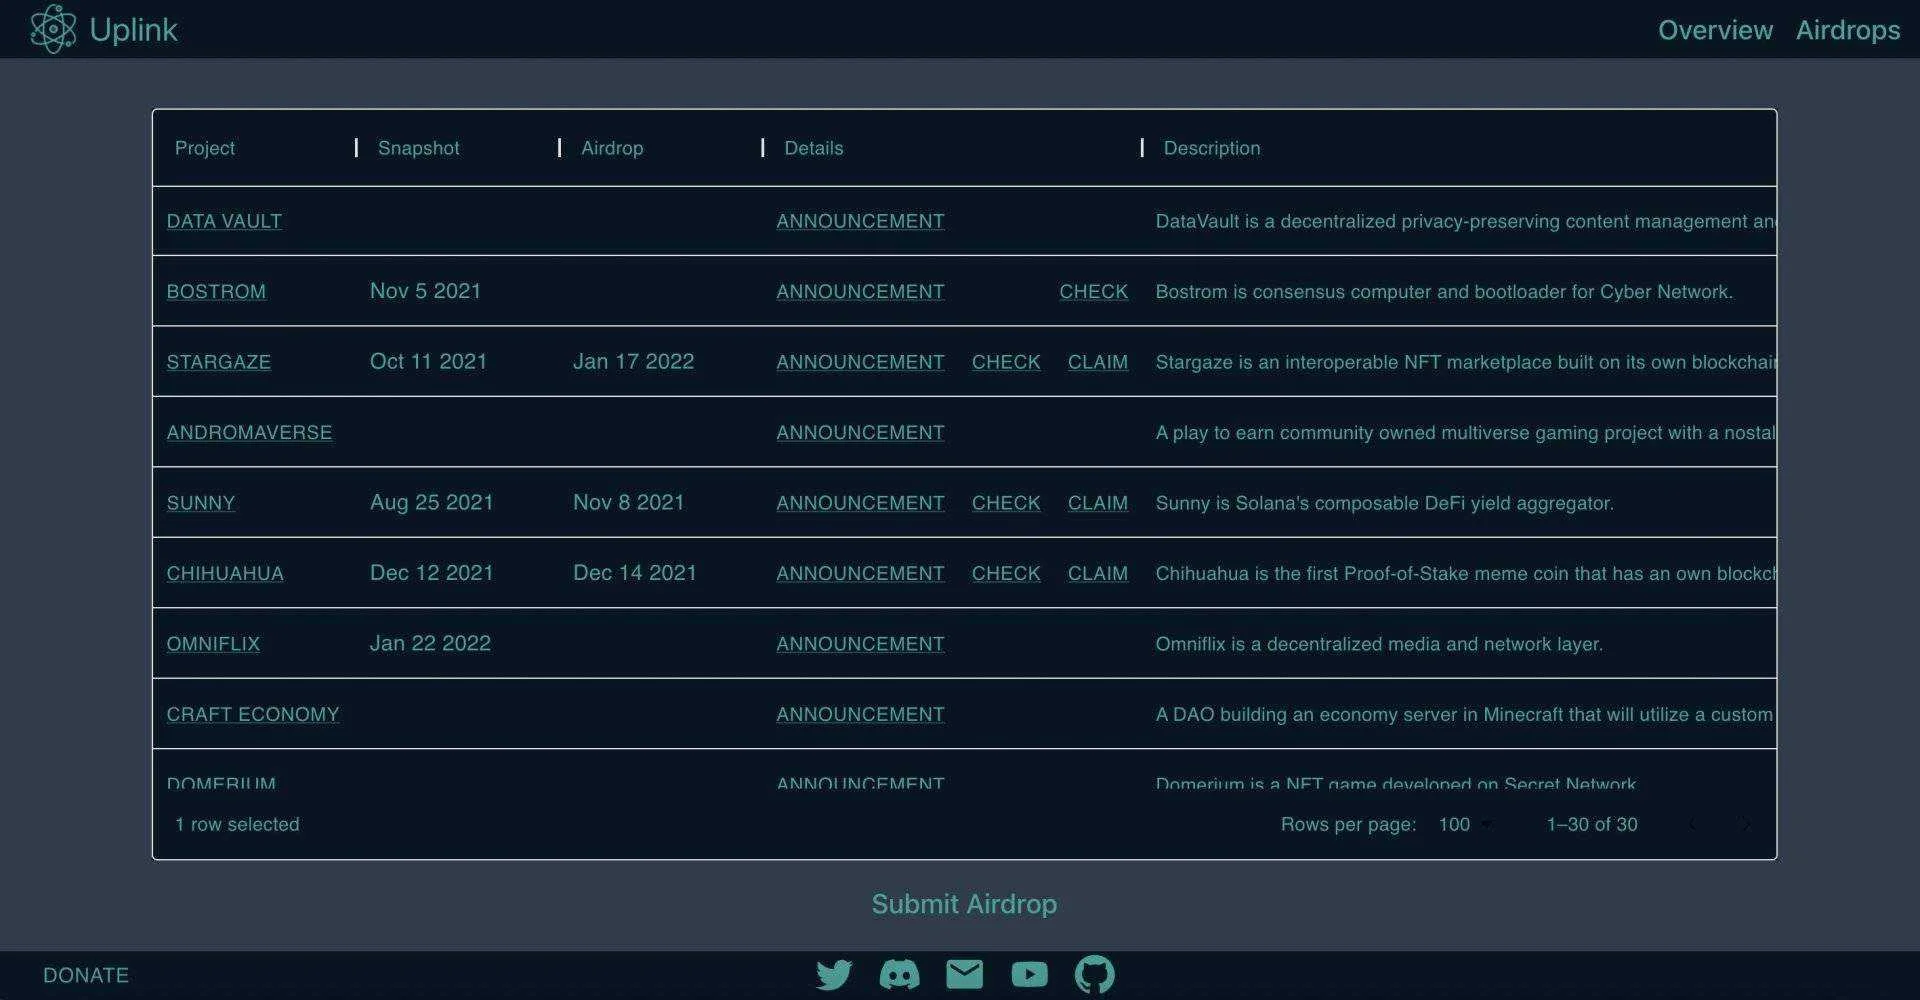The width and height of the screenshot is (1920, 1000).
Task: Click the Omniflix description text
Action: (x=1379, y=644)
